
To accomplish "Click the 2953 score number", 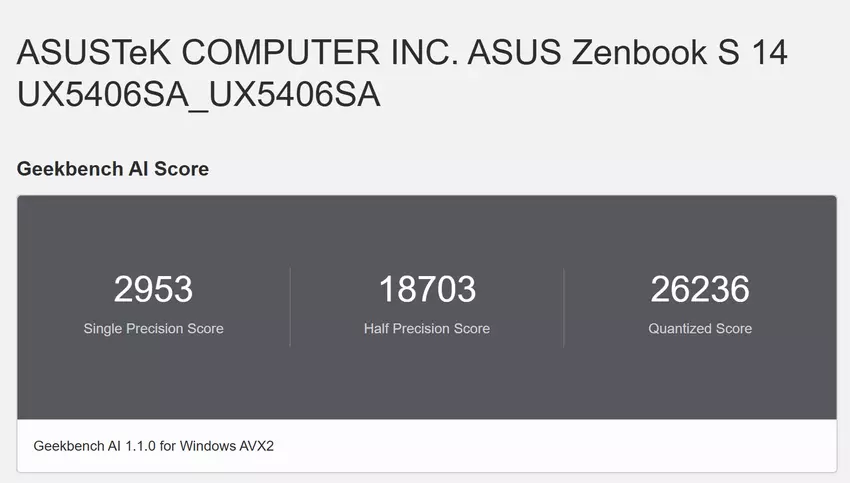I will (153, 289).
